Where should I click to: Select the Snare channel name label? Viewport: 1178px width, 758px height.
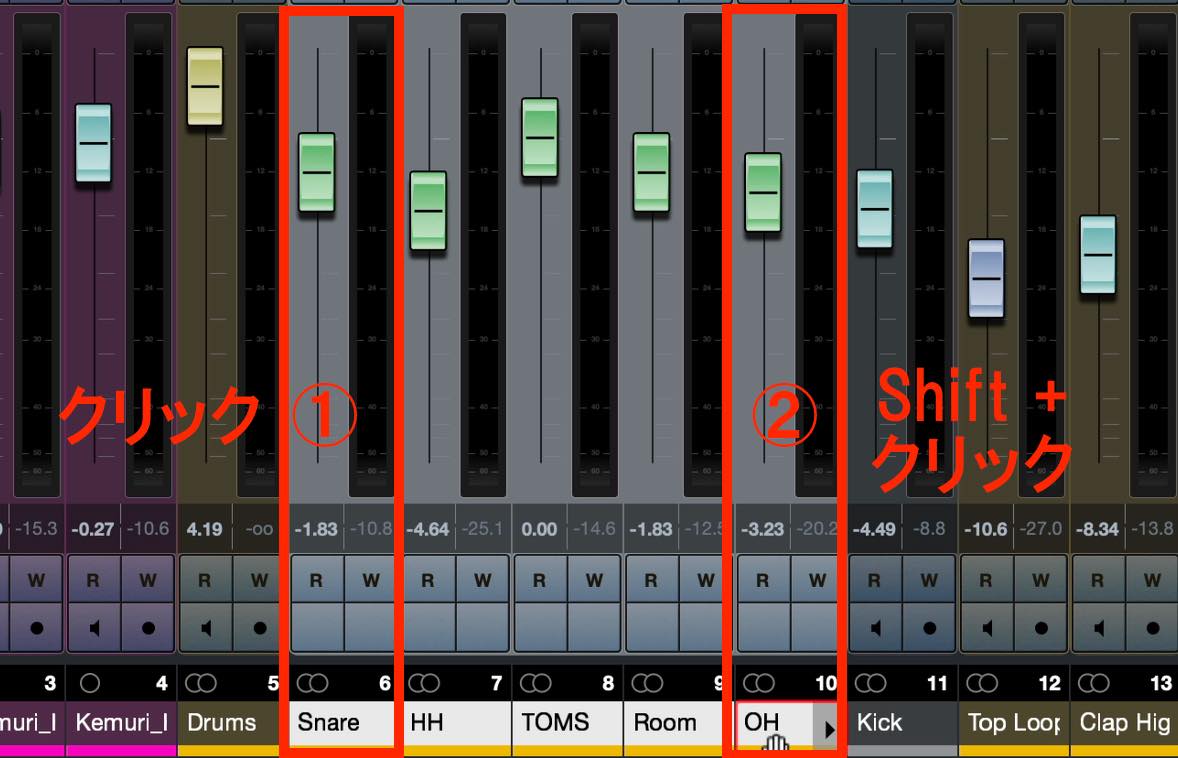click(x=342, y=723)
